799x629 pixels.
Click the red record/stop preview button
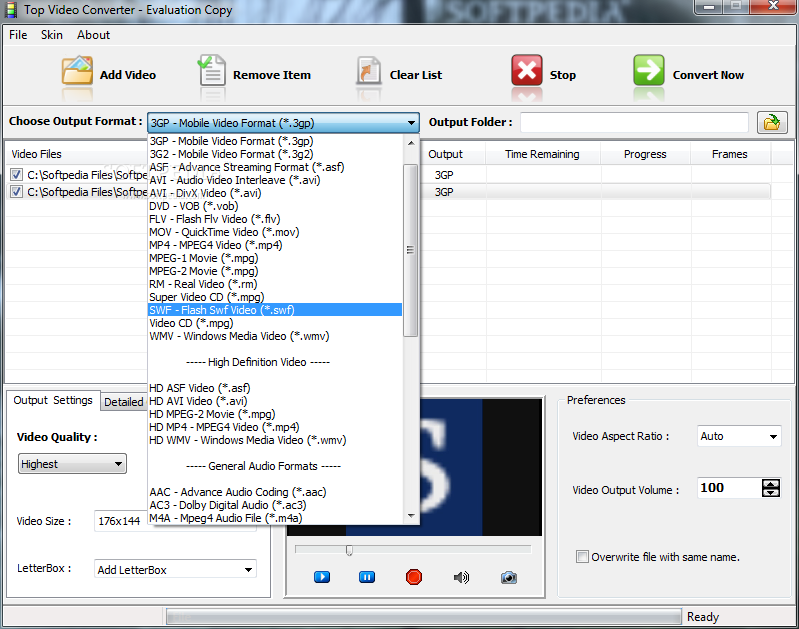414,577
